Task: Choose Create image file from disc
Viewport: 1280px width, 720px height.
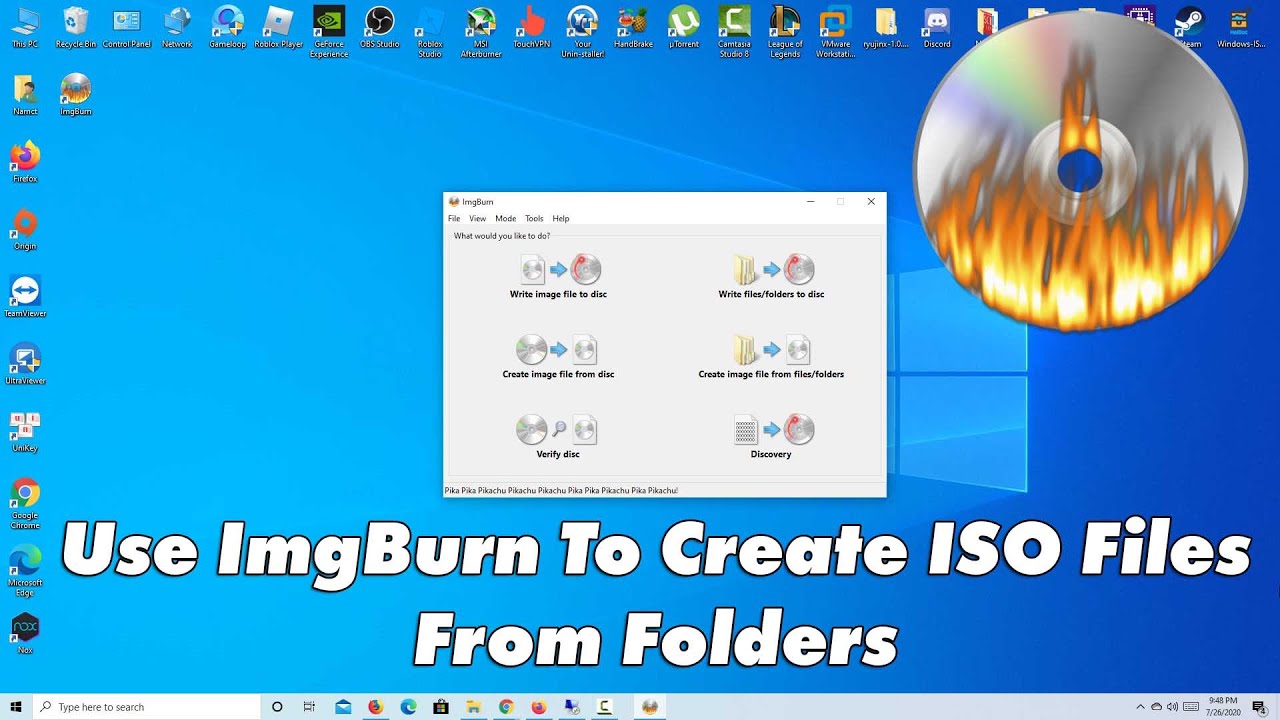Action: pos(558,357)
